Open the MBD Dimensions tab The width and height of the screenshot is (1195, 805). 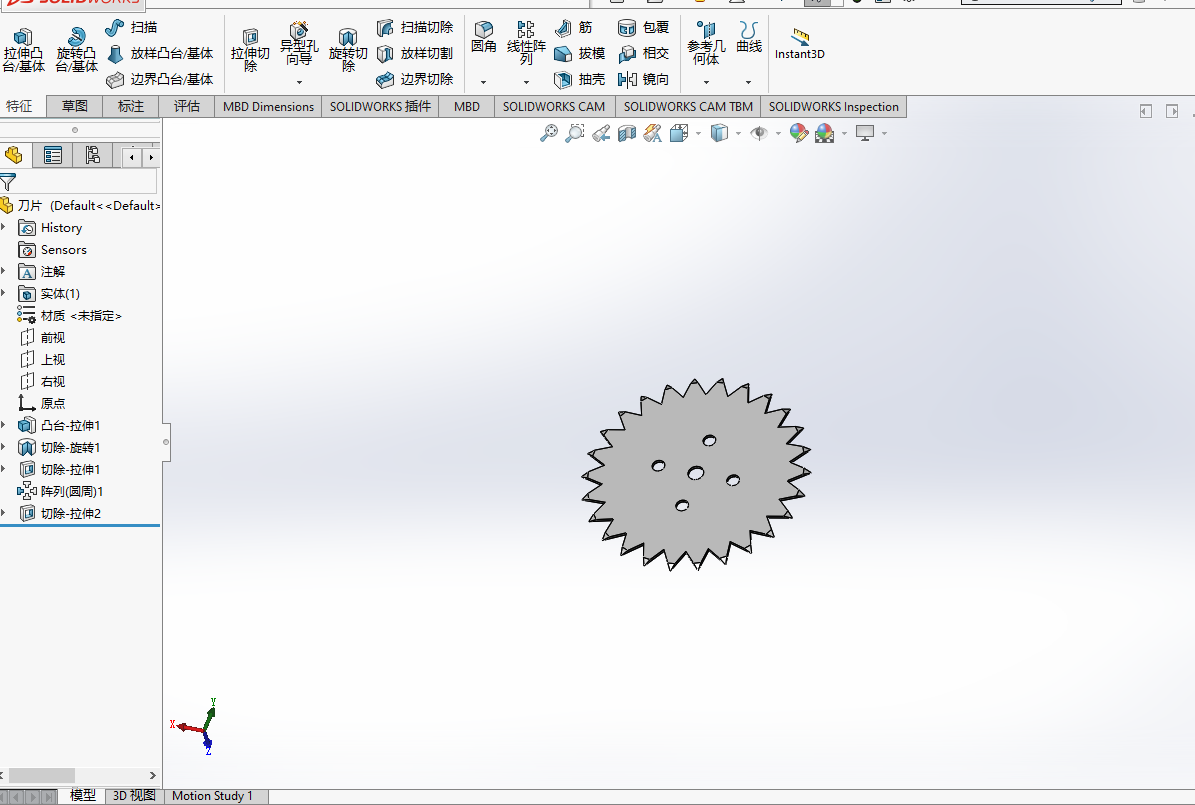(x=268, y=106)
